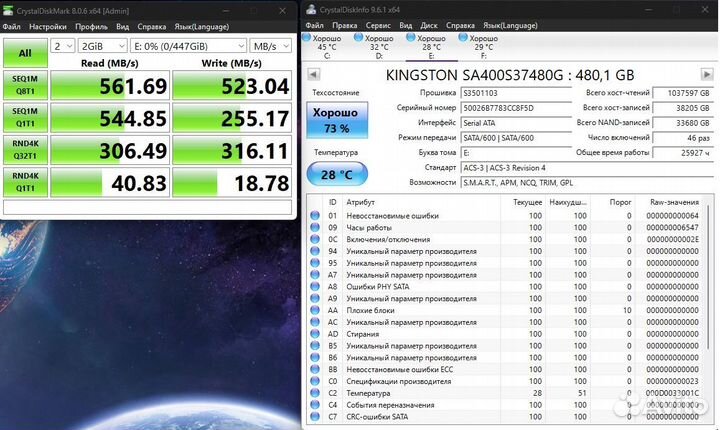The width and height of the screenshot is (720, 430).
Task: Click the power-on hours value 25927 ч
Action: tap(683, 153)
